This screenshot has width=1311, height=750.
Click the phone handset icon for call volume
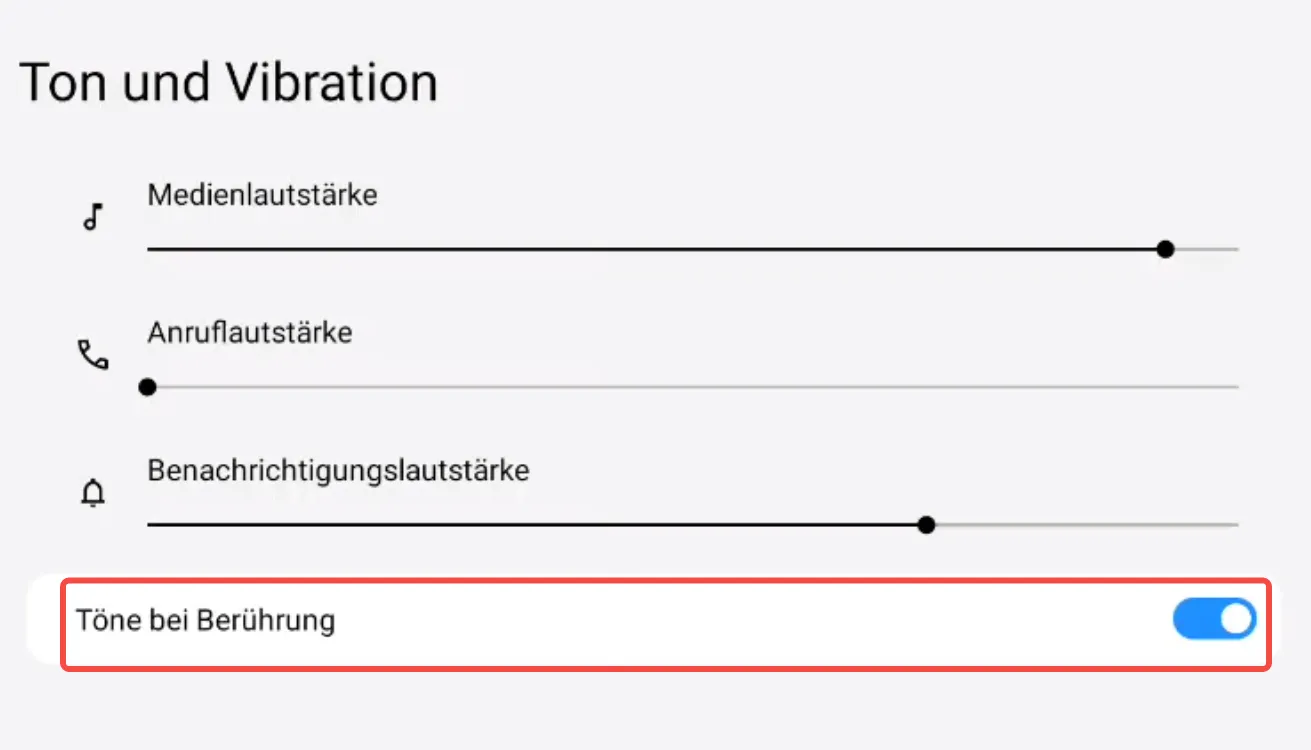click(x=93, y=355)
